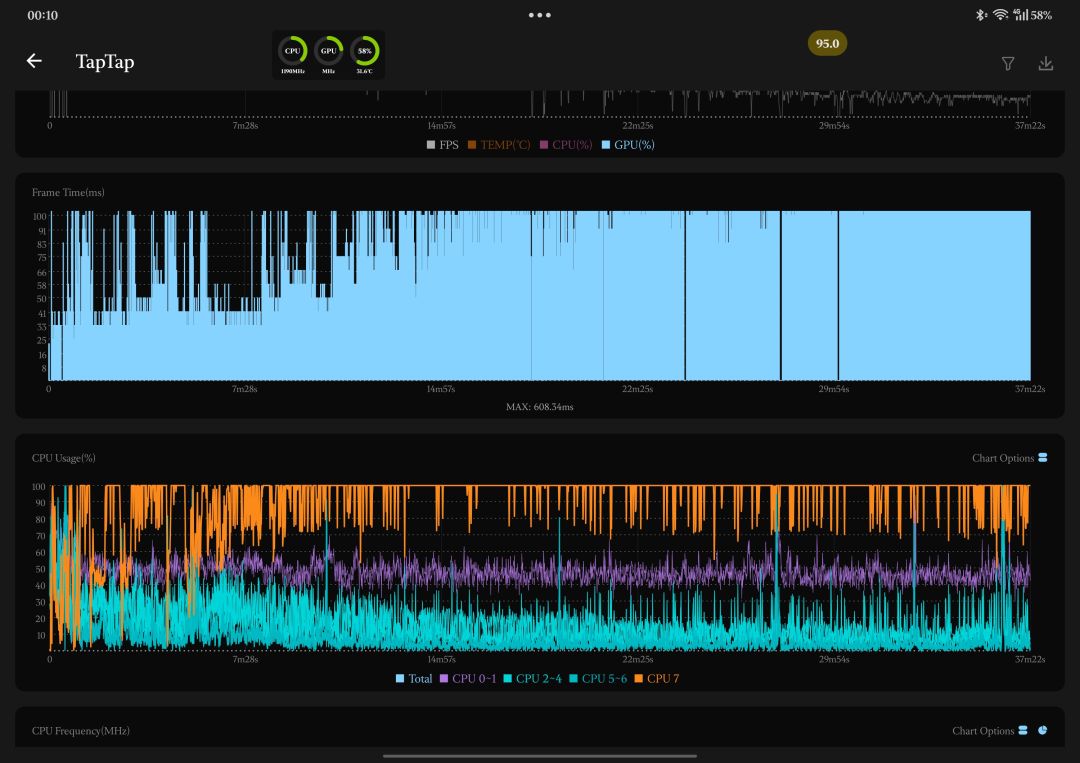Toggle CPU 0~1 series in legend

click(468, 679)
